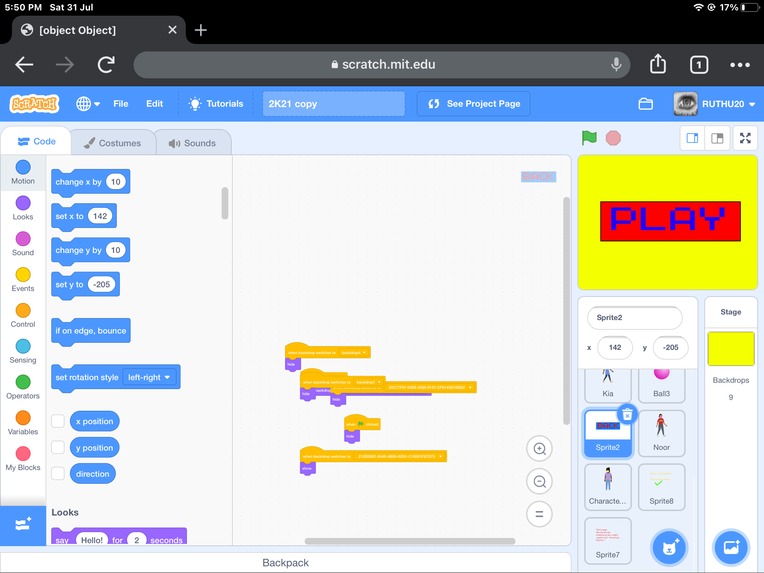
Task: Open the Sound blocks category
Action: pos(23,244)
